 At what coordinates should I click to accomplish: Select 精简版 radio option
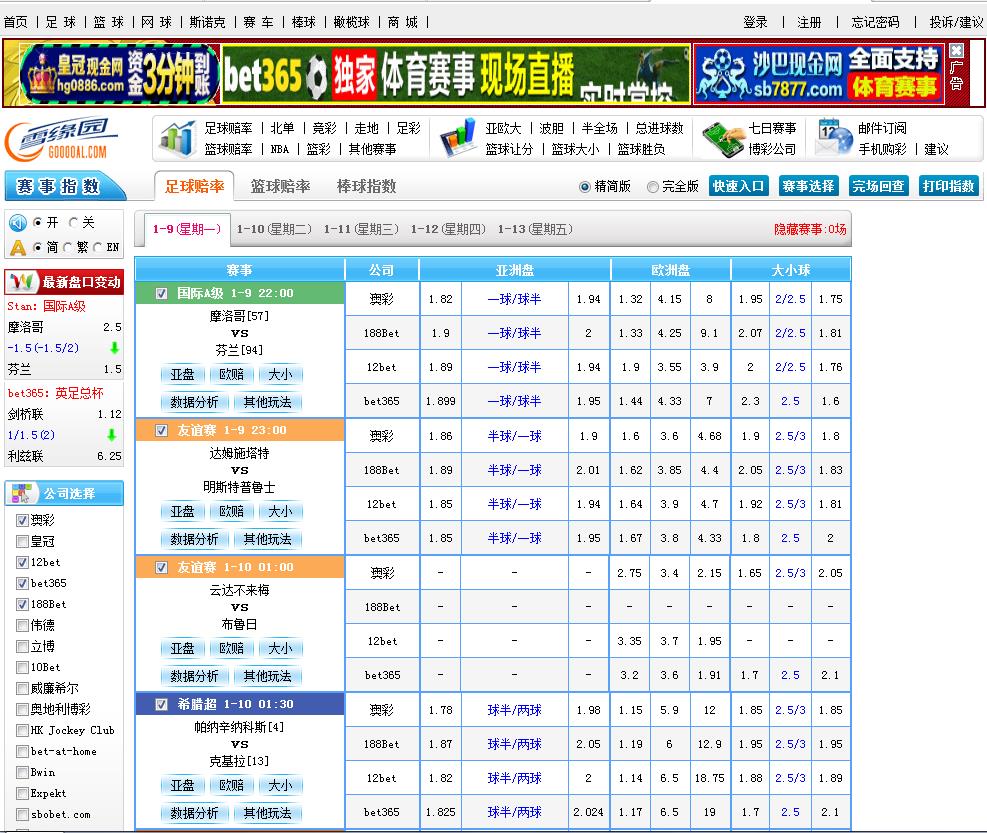point(585,186)
